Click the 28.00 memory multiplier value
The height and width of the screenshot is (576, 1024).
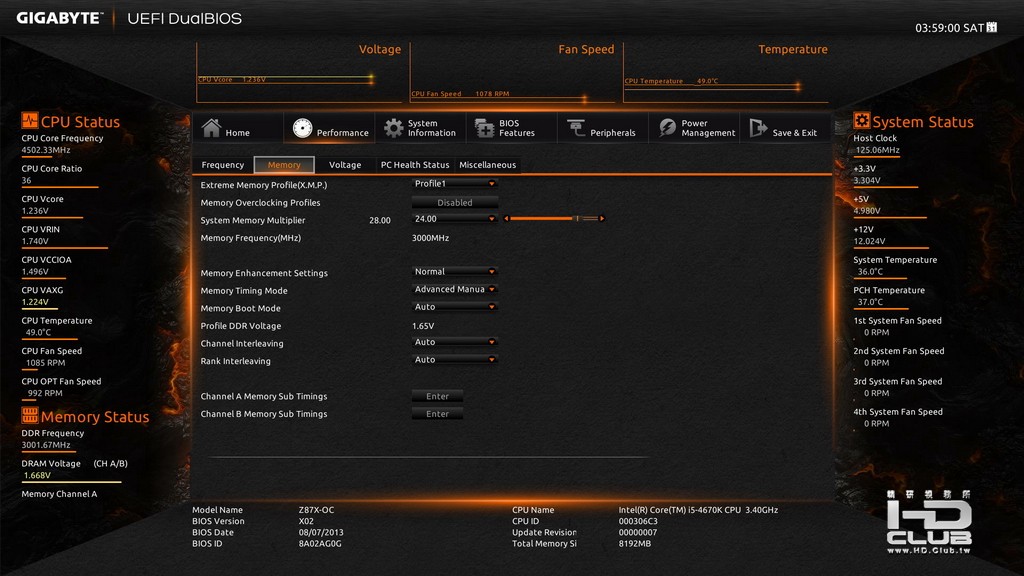coord(380,221)
